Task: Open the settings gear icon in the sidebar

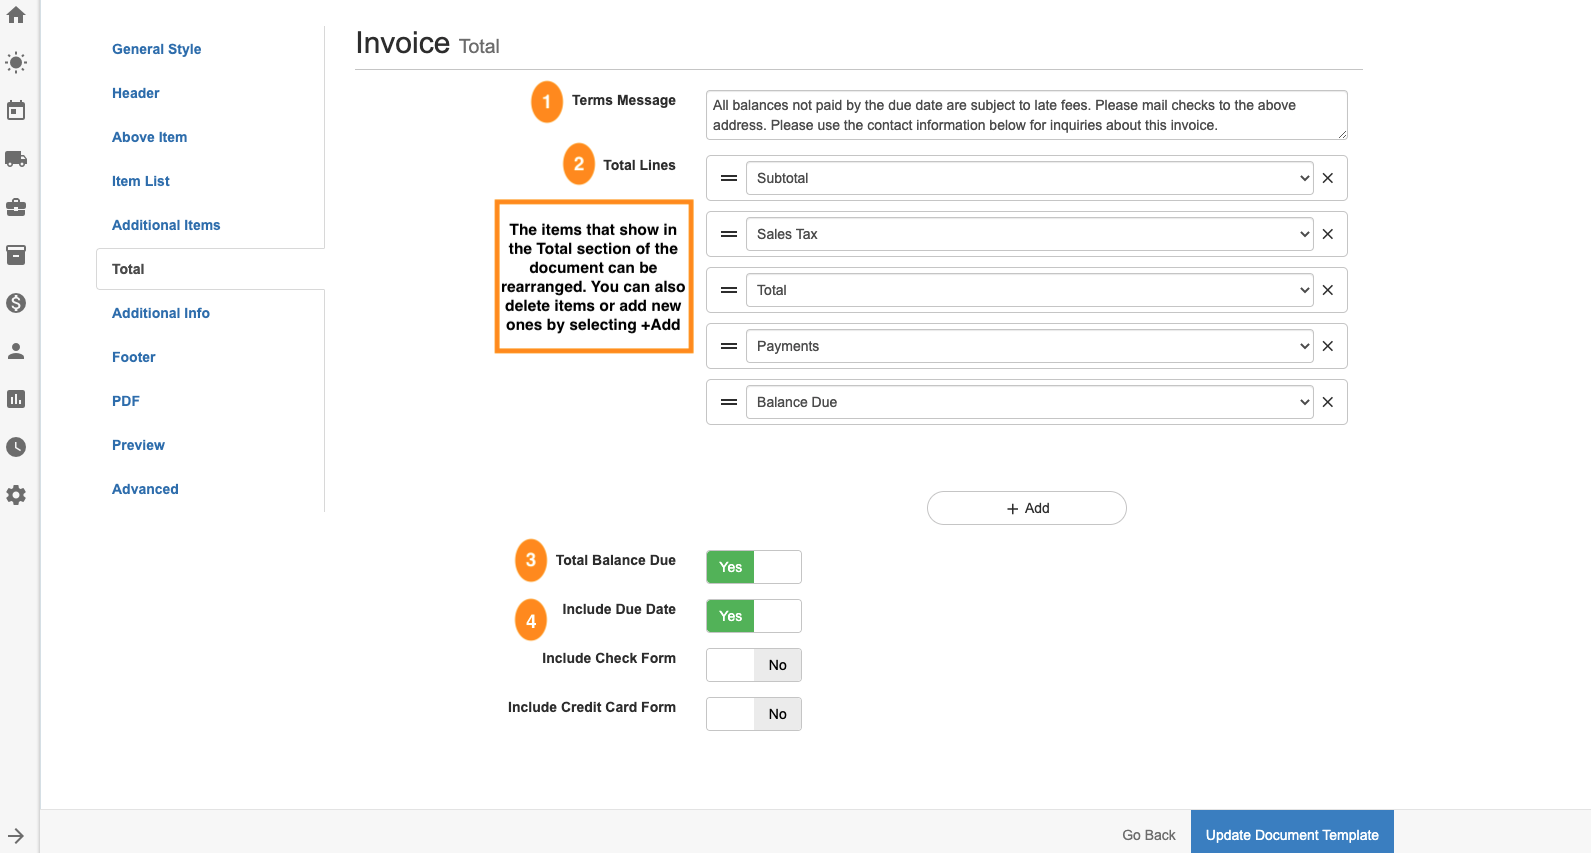Action: click(x=16, y=495)
